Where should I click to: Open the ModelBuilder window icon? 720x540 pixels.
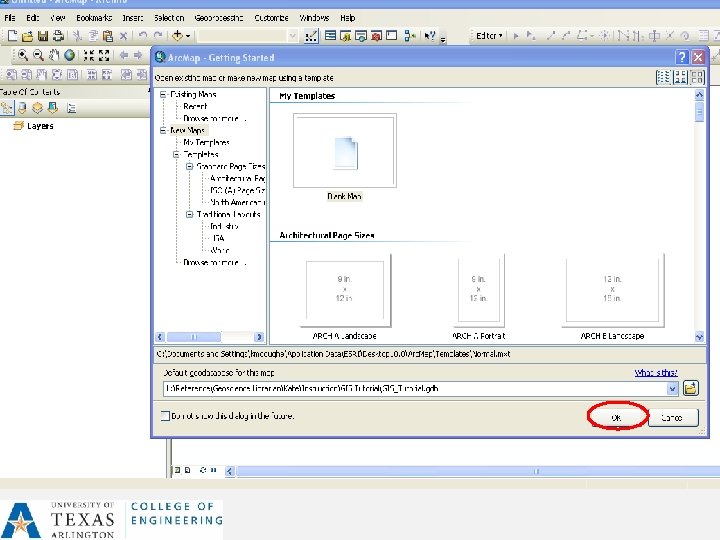pyautogui.click(x=410, y=36)
